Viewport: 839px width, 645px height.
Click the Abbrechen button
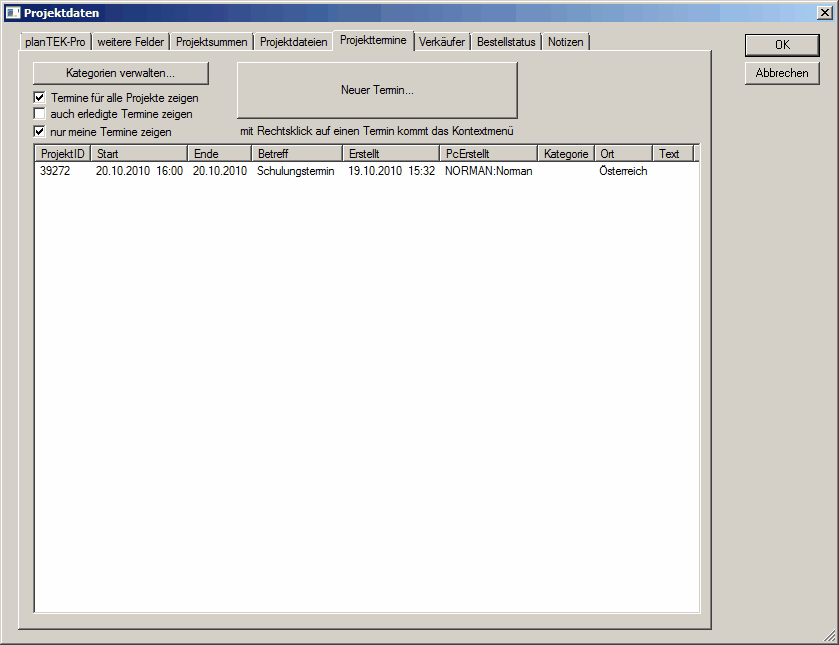point(782,73)
